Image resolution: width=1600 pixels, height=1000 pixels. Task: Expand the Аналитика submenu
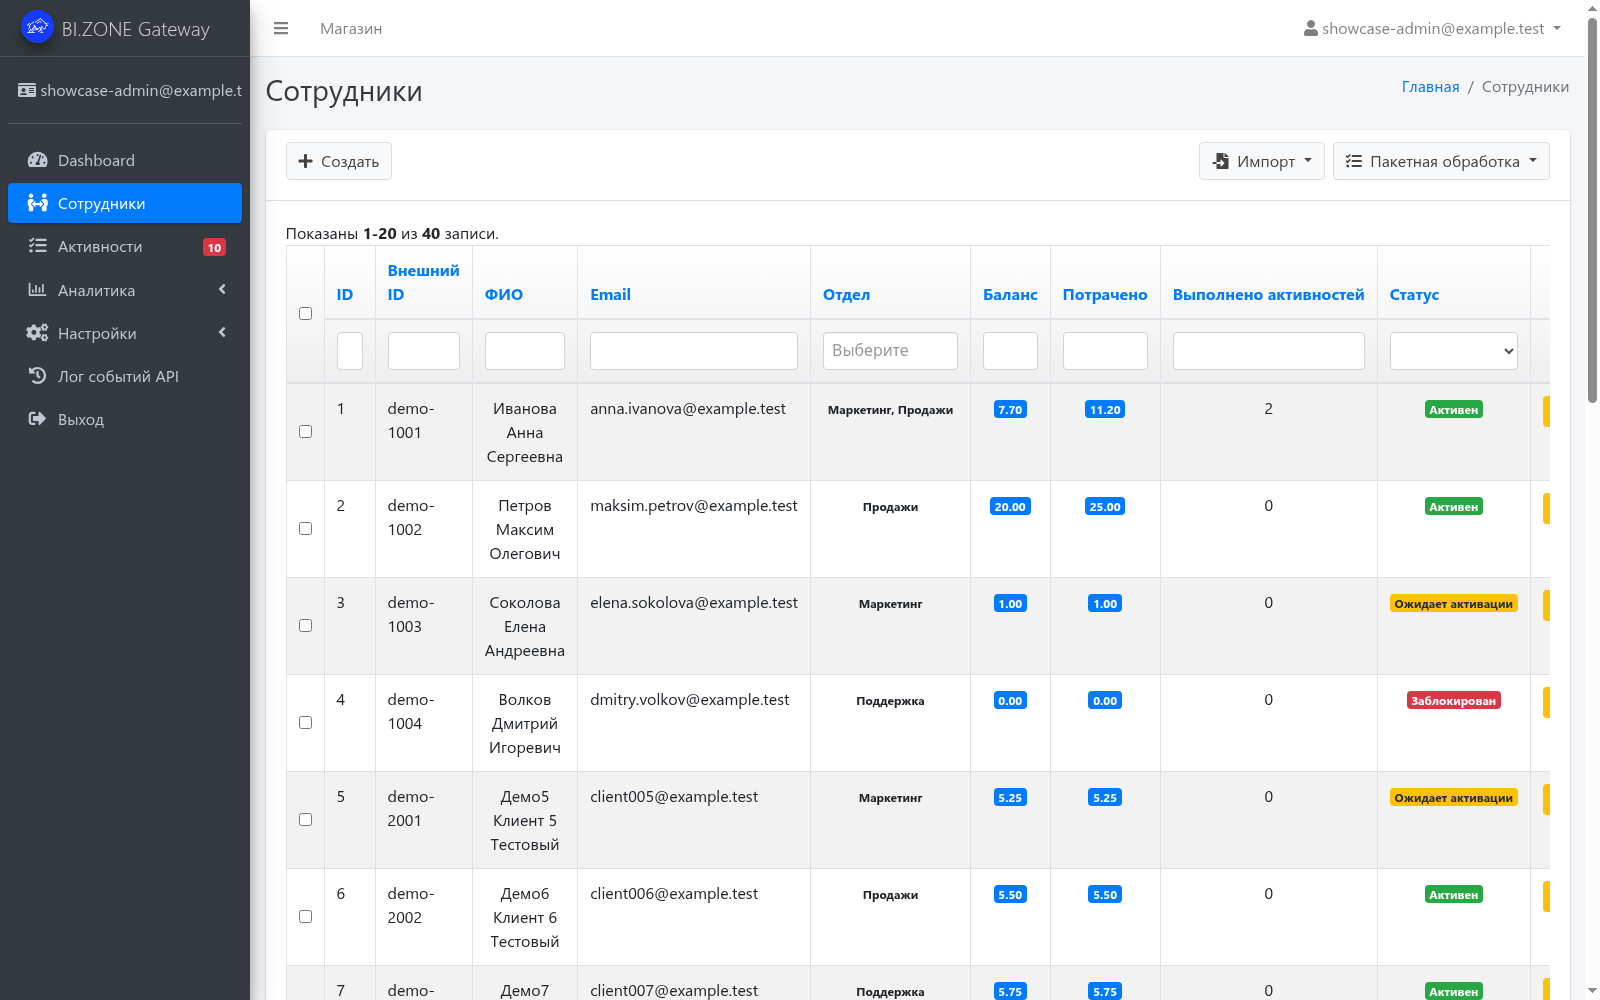click(x=125, y=290)
